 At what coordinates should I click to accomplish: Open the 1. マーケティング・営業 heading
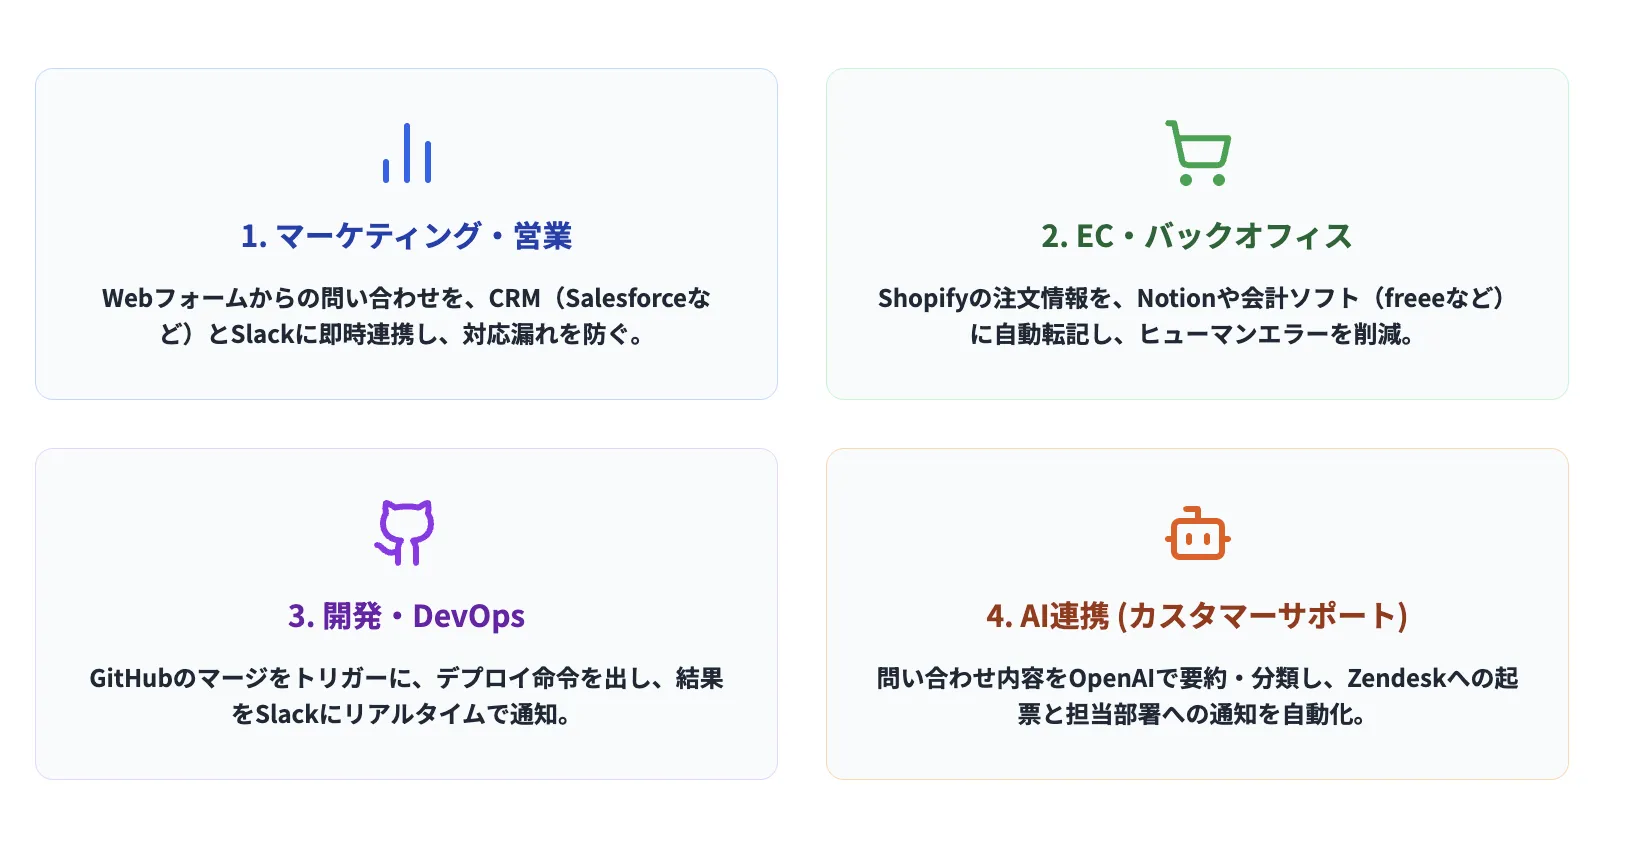coord(407,236)
